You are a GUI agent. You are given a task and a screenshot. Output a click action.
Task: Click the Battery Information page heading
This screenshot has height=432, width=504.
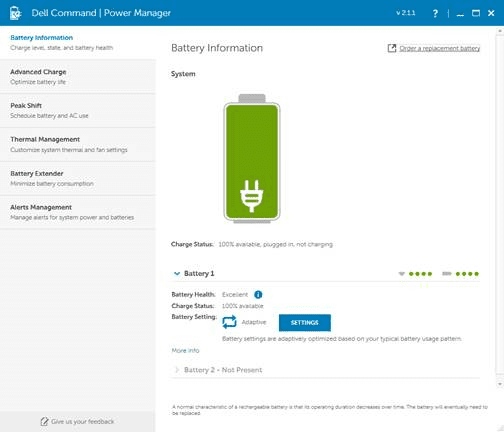(217, 48)
